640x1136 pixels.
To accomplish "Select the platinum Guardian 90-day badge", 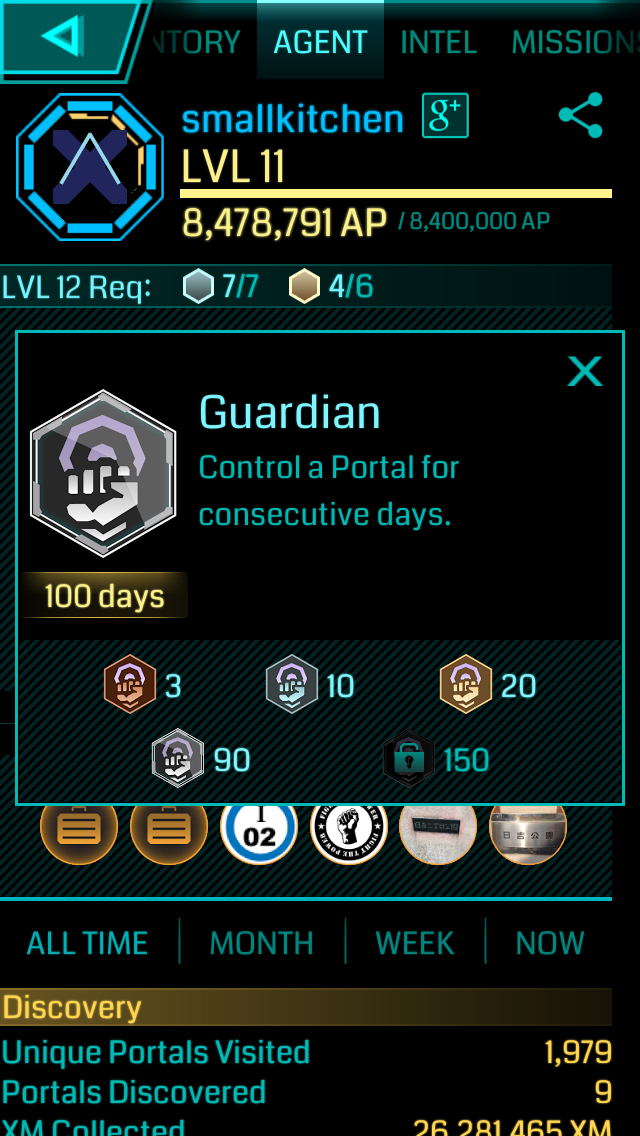I will (178, 759).
